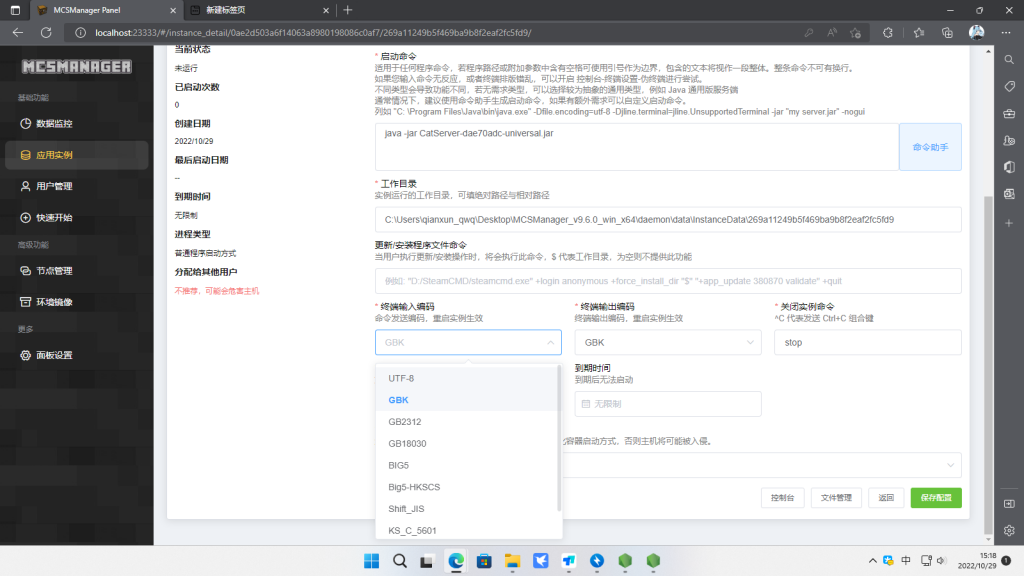Click the stop command input field
This screenshot has height=576, width=1024.
(x=868, y=340)
